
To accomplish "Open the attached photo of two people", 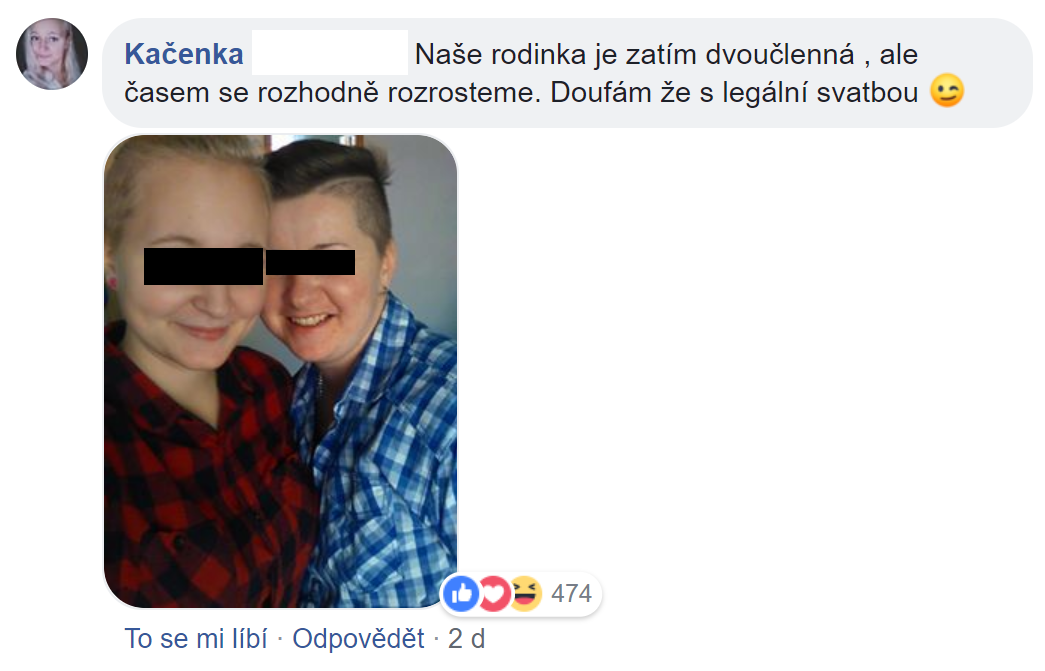I will pyautogui.click(x=281, y=371).
